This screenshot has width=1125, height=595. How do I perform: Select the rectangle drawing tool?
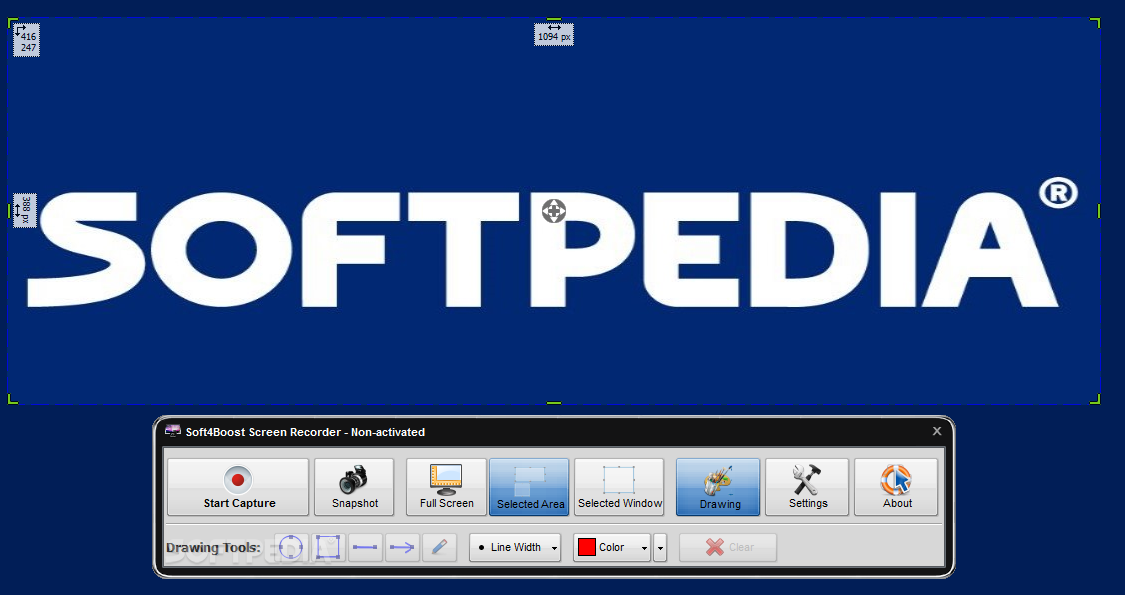pos(328,548)
